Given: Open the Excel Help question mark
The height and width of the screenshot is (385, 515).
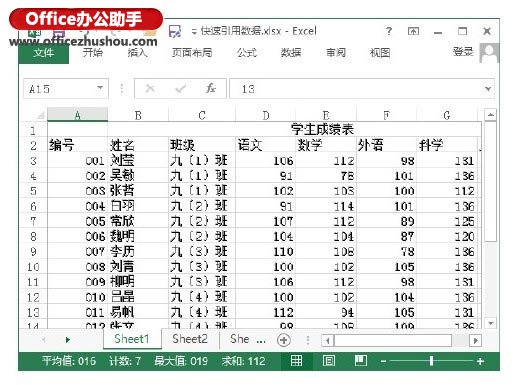Looking at the screenshot, I should tap(389, 31).
